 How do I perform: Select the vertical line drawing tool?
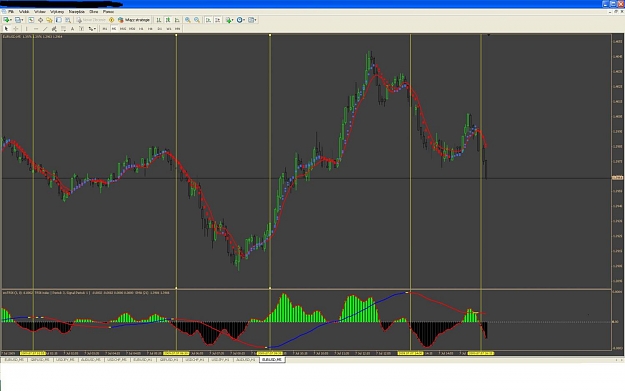pos(26,29)
